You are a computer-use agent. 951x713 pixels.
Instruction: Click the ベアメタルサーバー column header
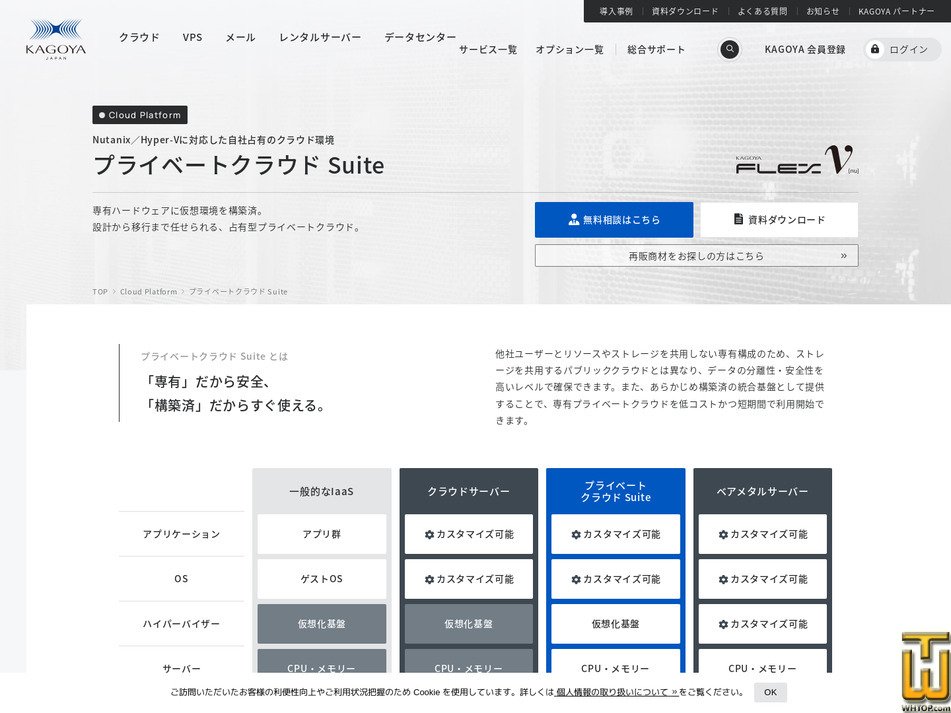762,491
